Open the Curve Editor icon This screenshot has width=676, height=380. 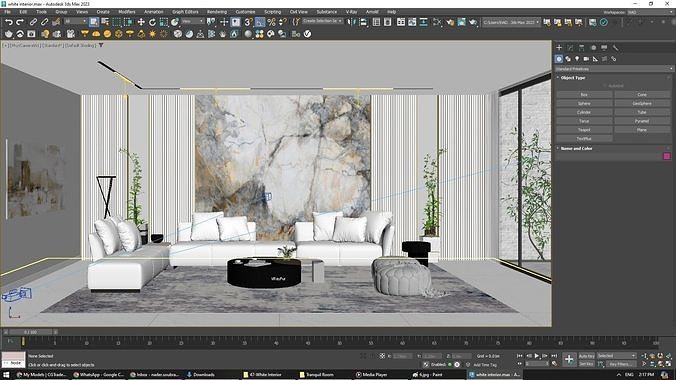point(413,22)
